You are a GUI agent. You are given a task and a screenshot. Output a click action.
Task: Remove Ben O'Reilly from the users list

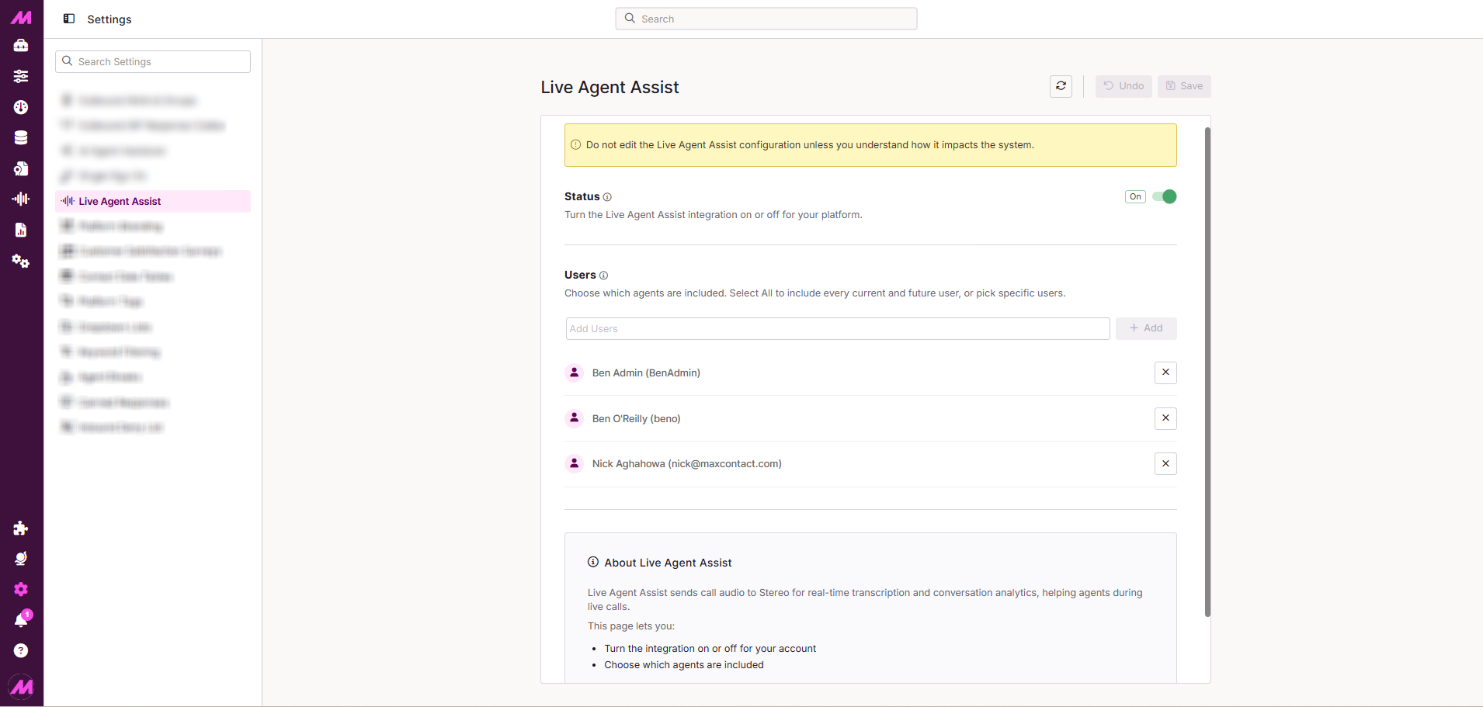[x=1165, y=418]
